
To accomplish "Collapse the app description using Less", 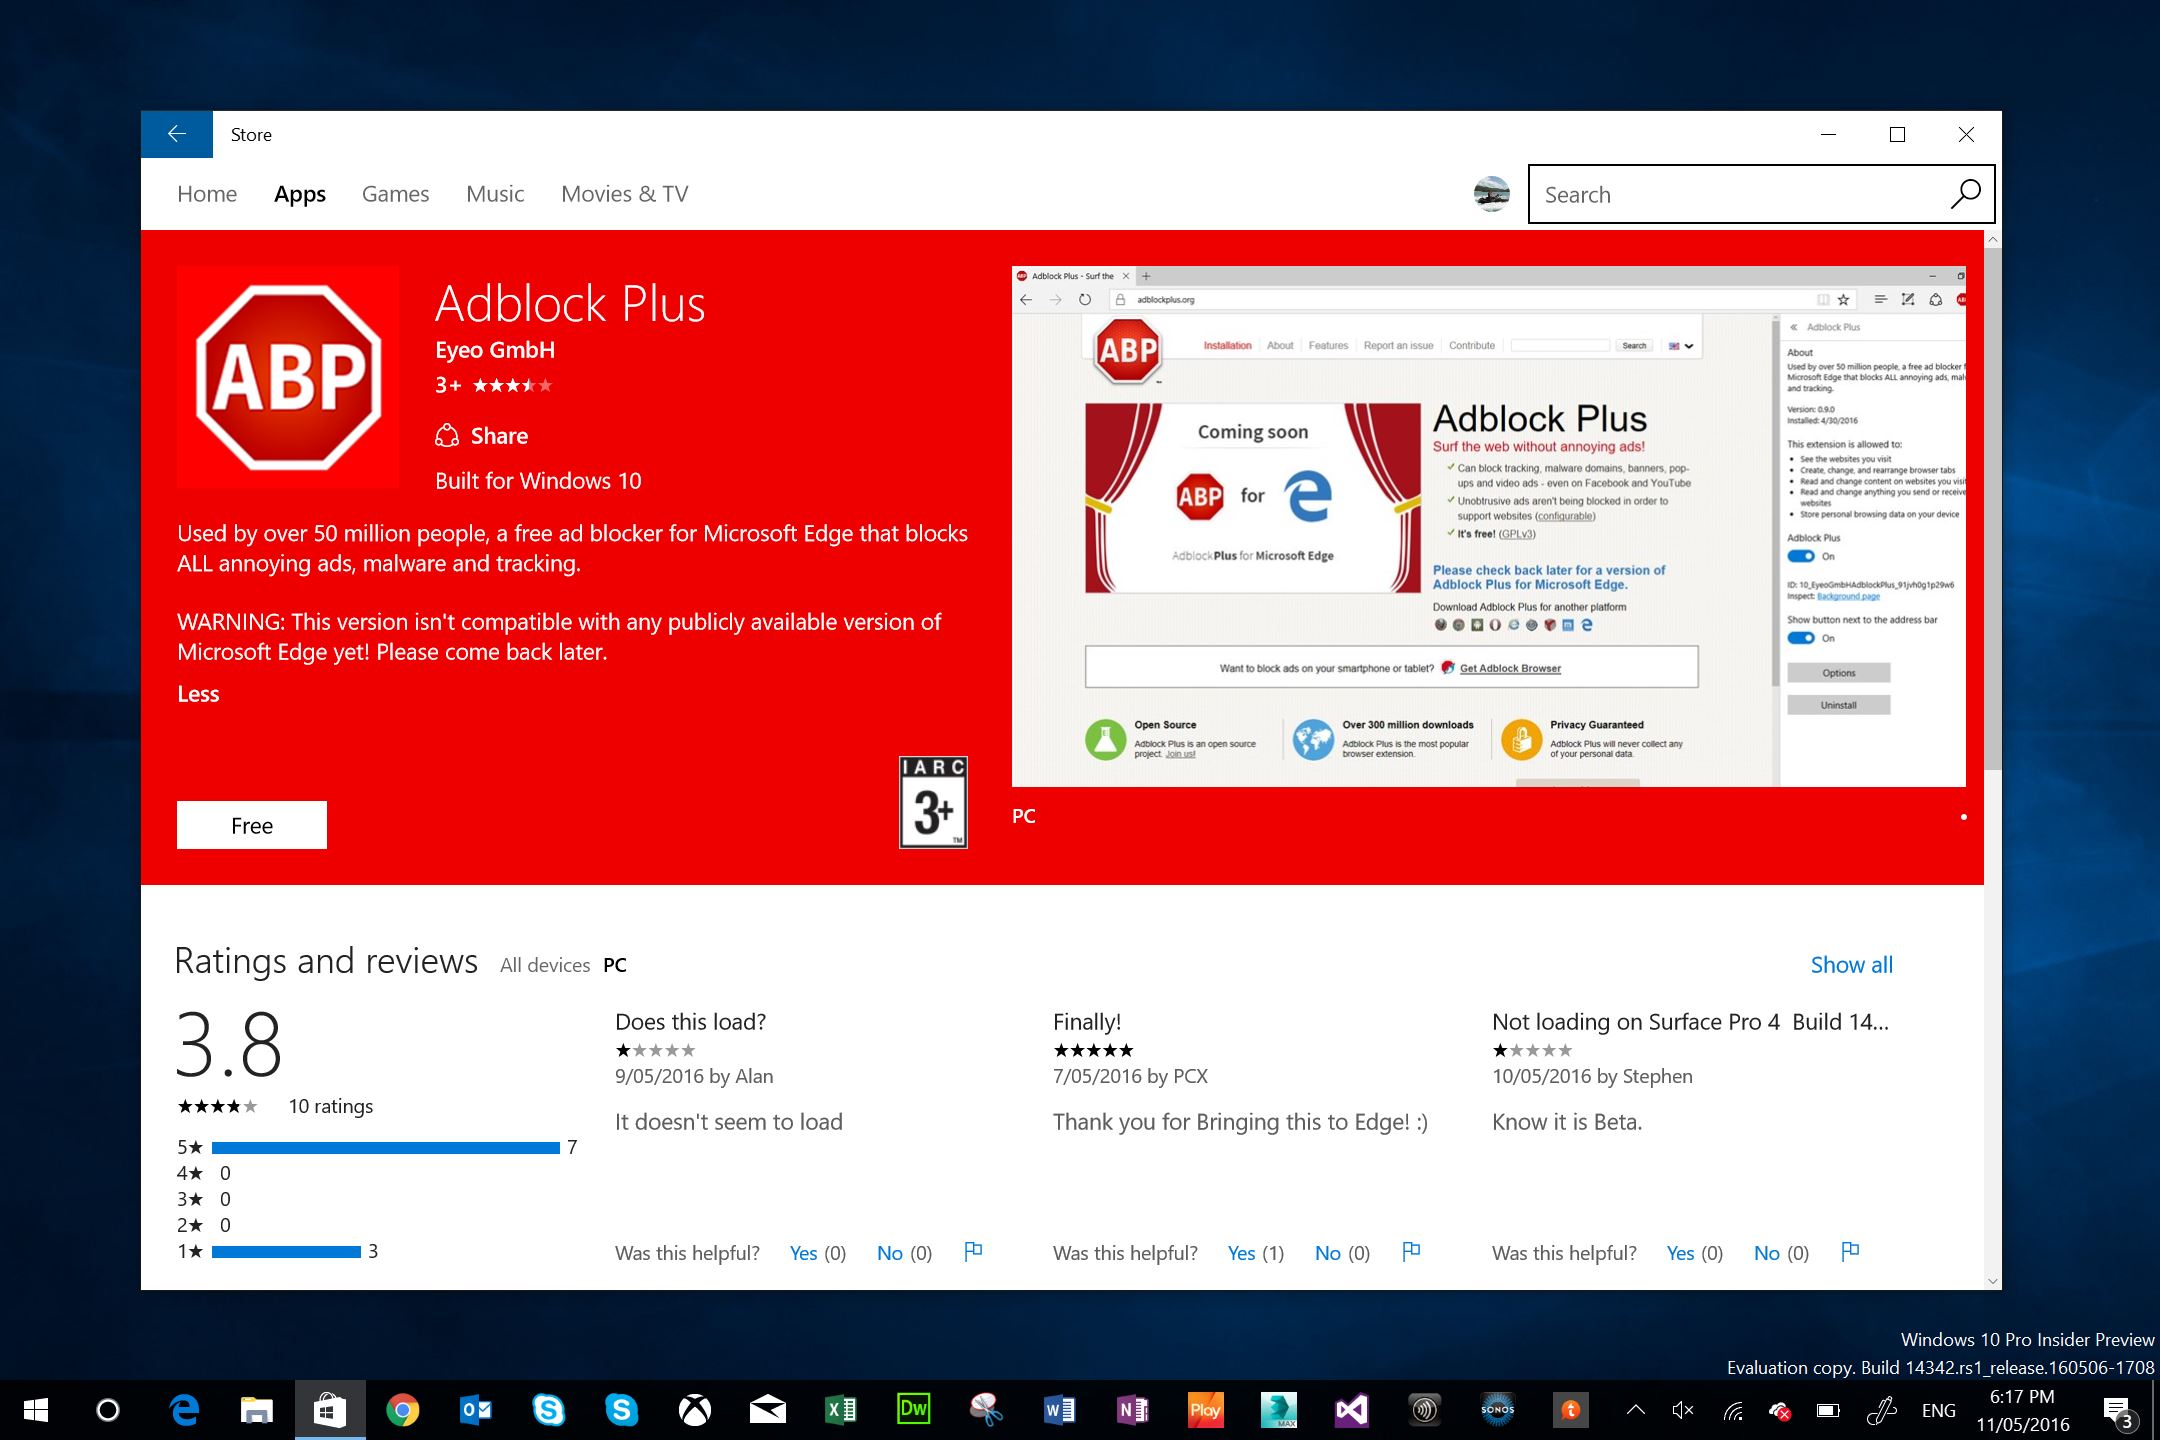I will click(198, 693).
